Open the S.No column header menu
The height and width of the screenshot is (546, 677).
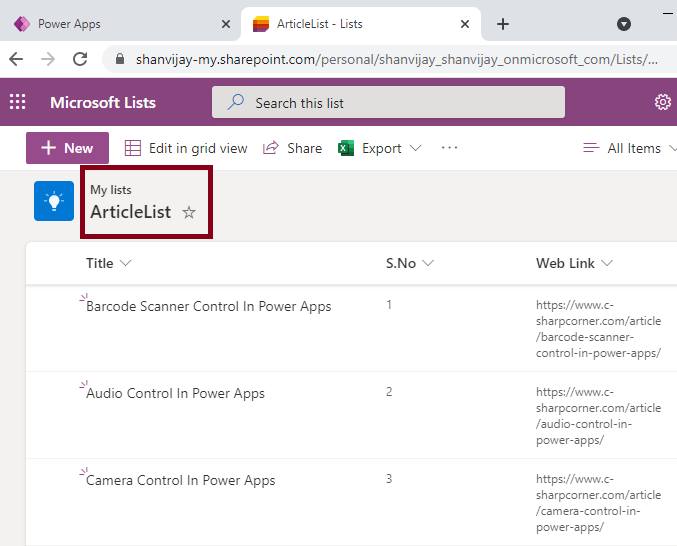(x=409, y=263)
